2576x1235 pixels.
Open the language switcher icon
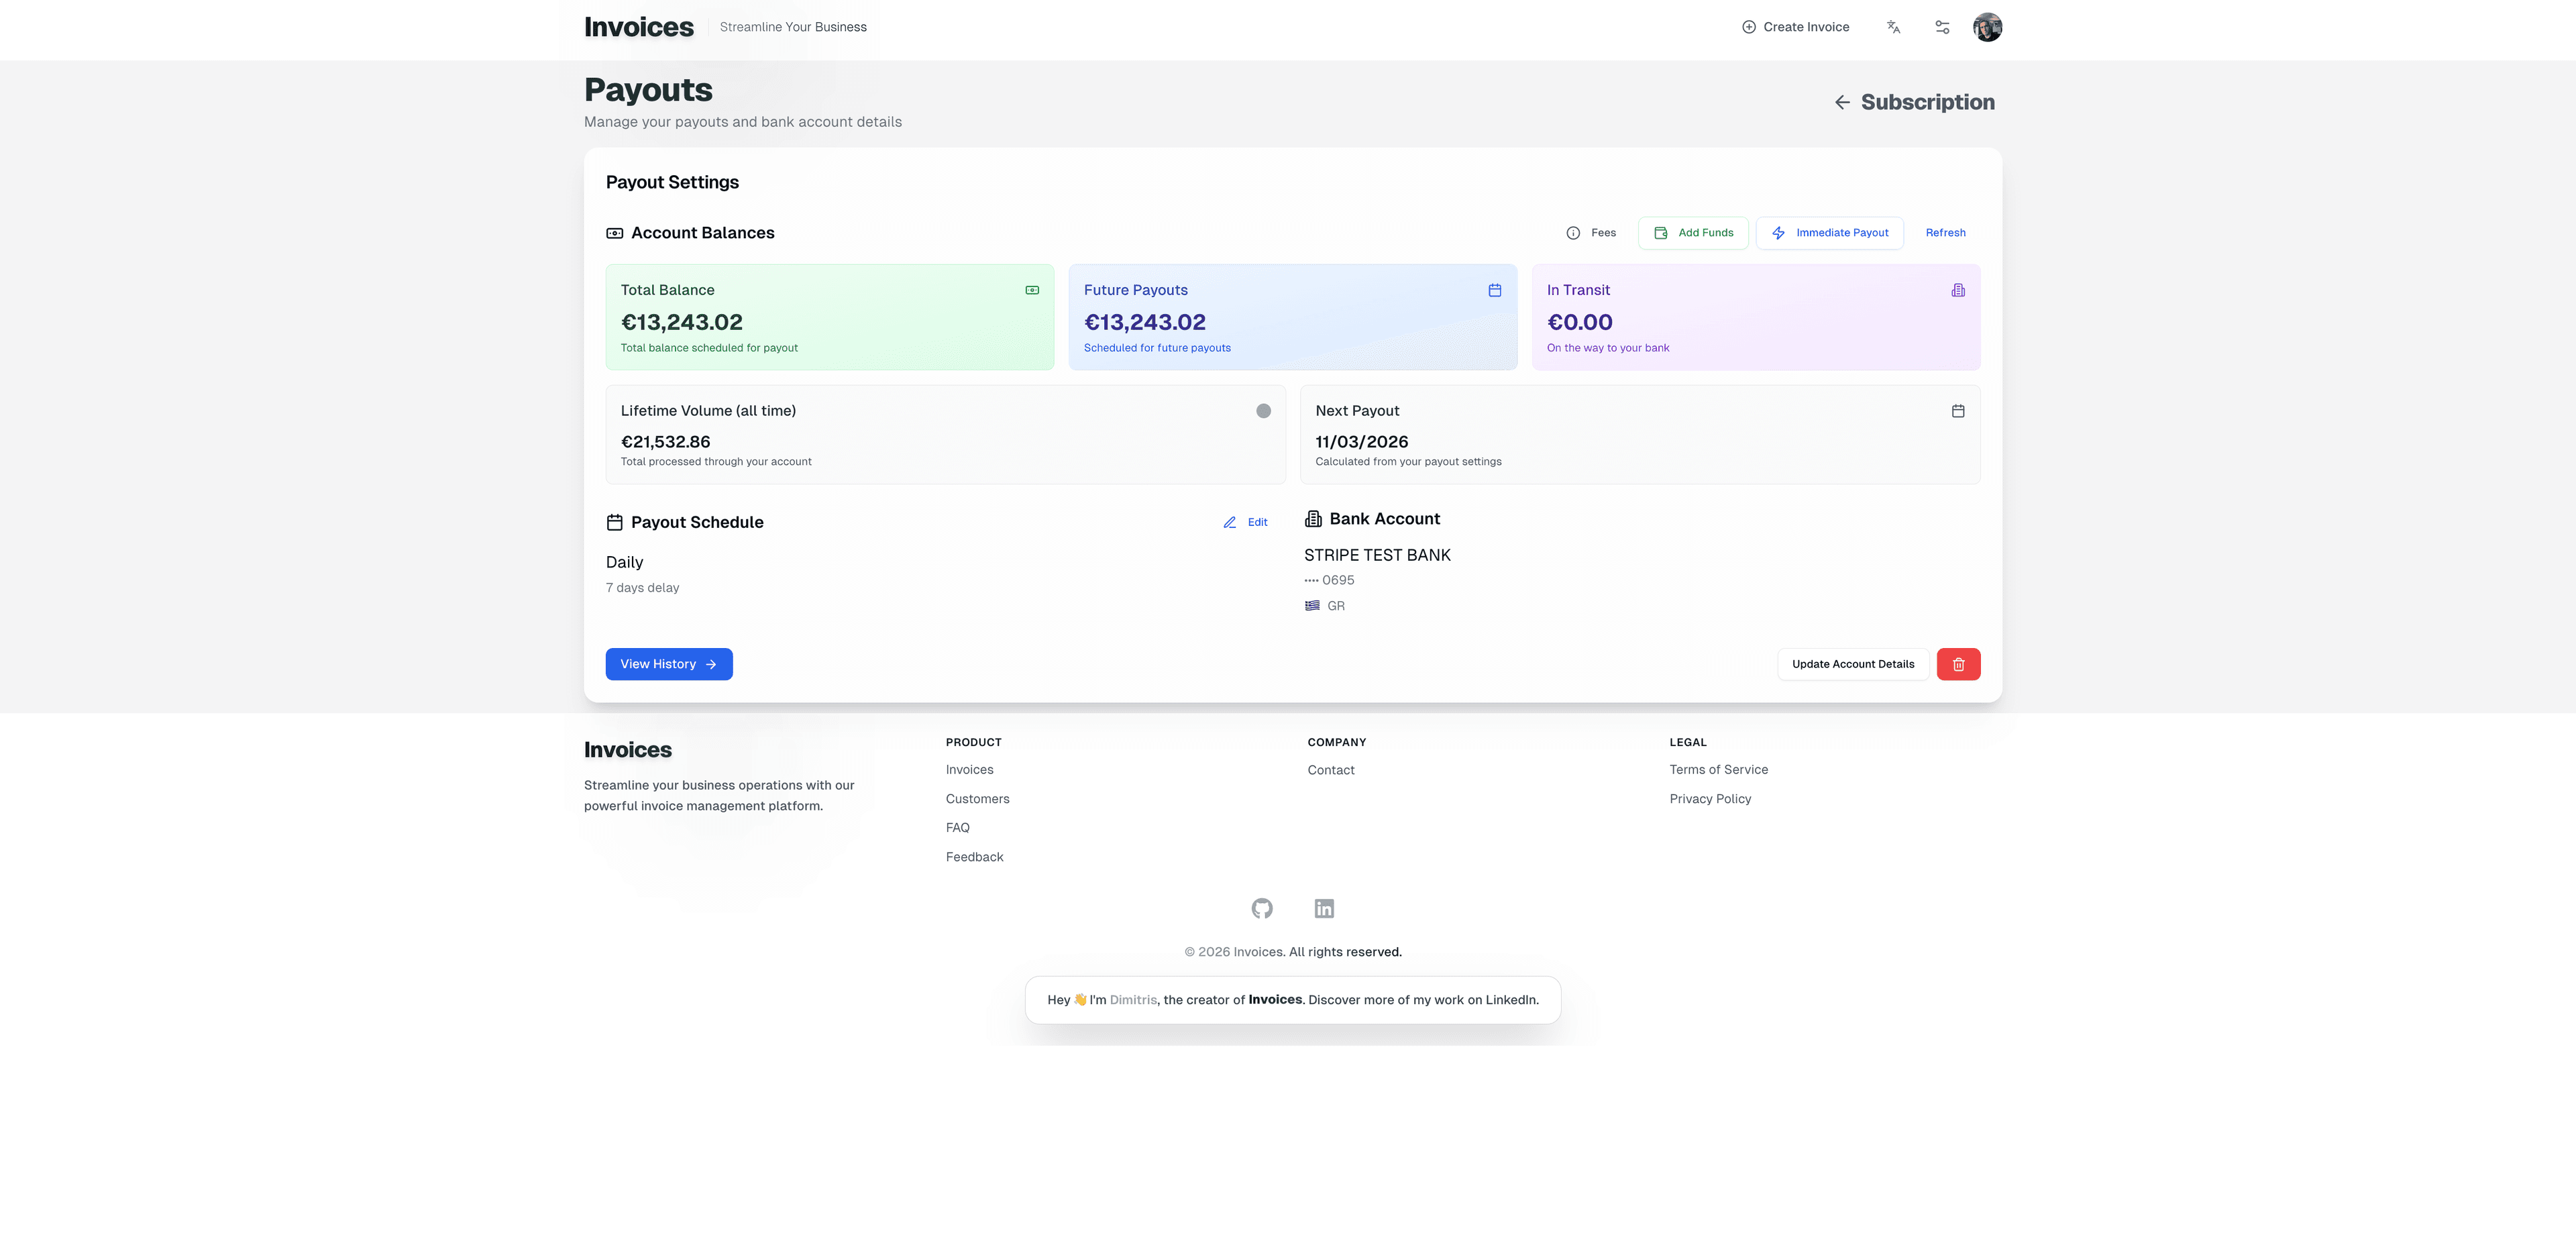coord(1893,27)
